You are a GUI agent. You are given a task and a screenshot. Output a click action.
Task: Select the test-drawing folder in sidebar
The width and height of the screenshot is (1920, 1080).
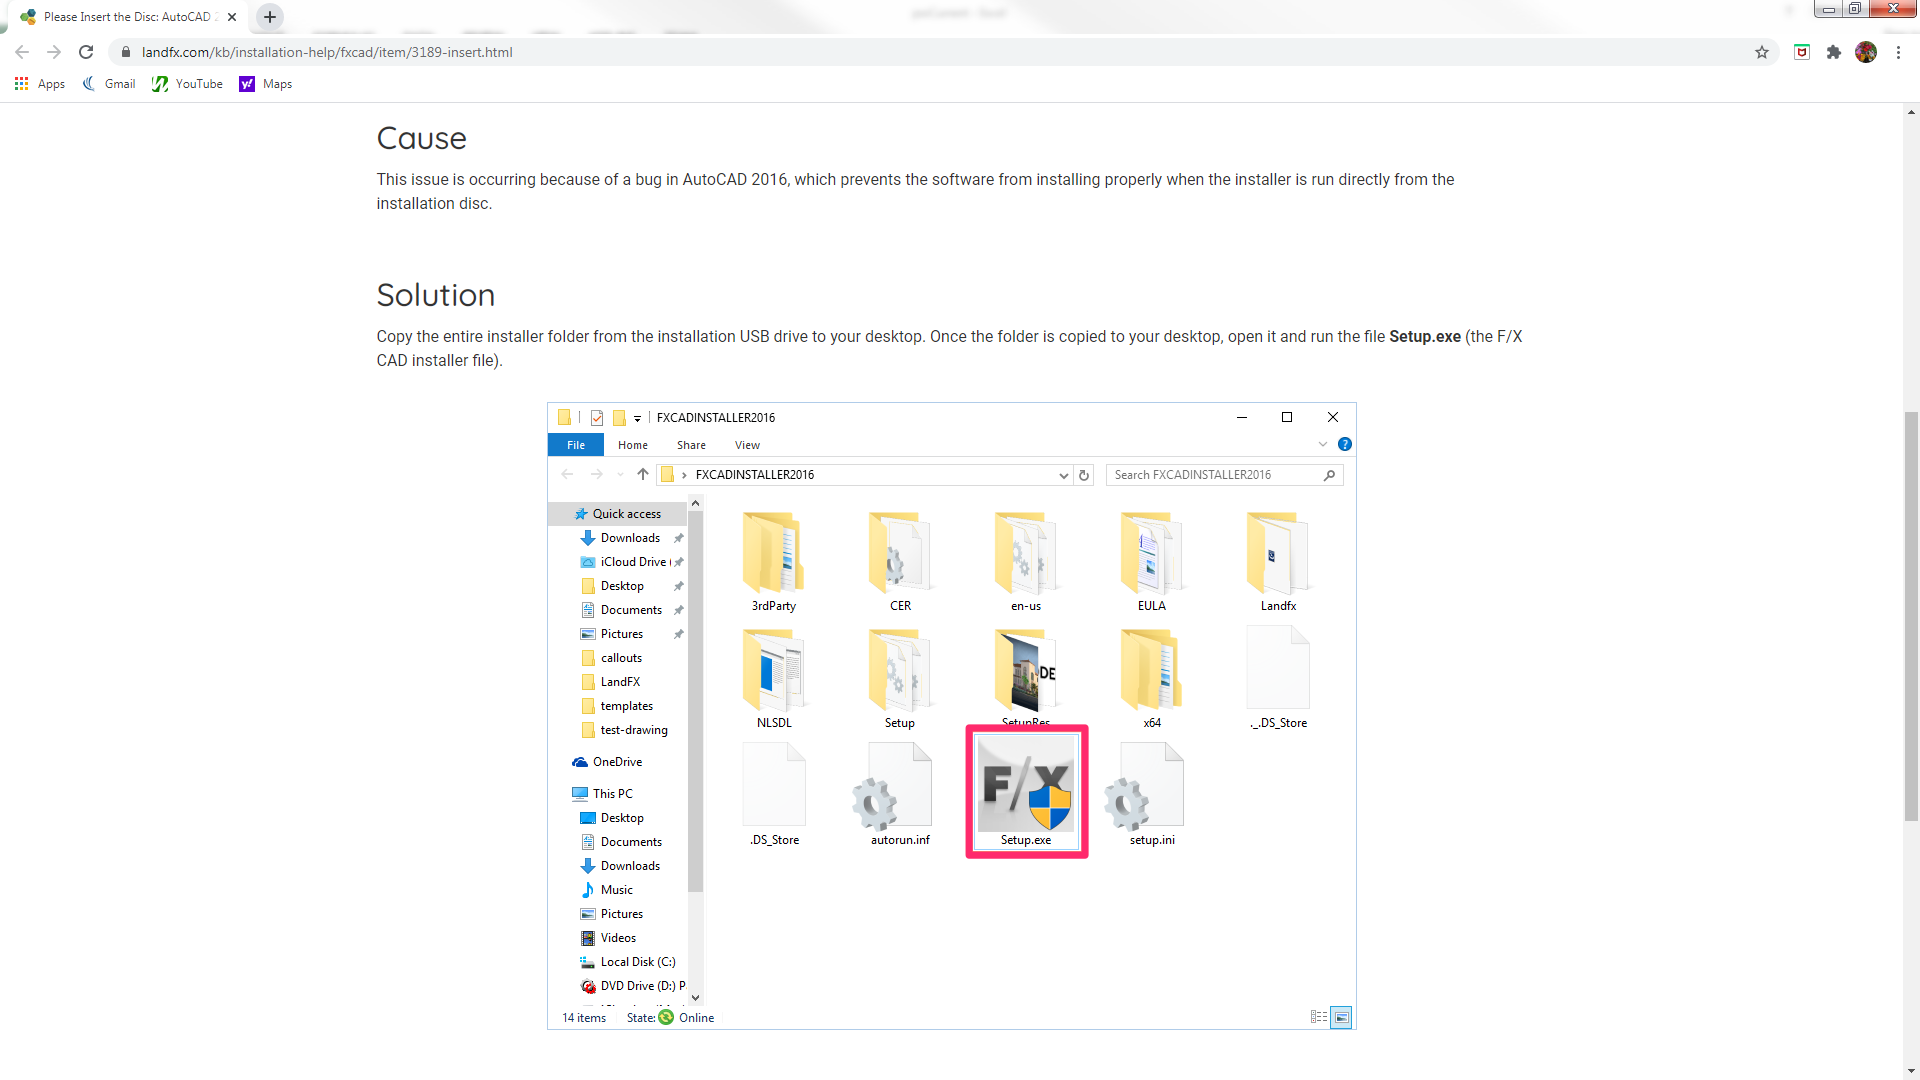point(624,730)
